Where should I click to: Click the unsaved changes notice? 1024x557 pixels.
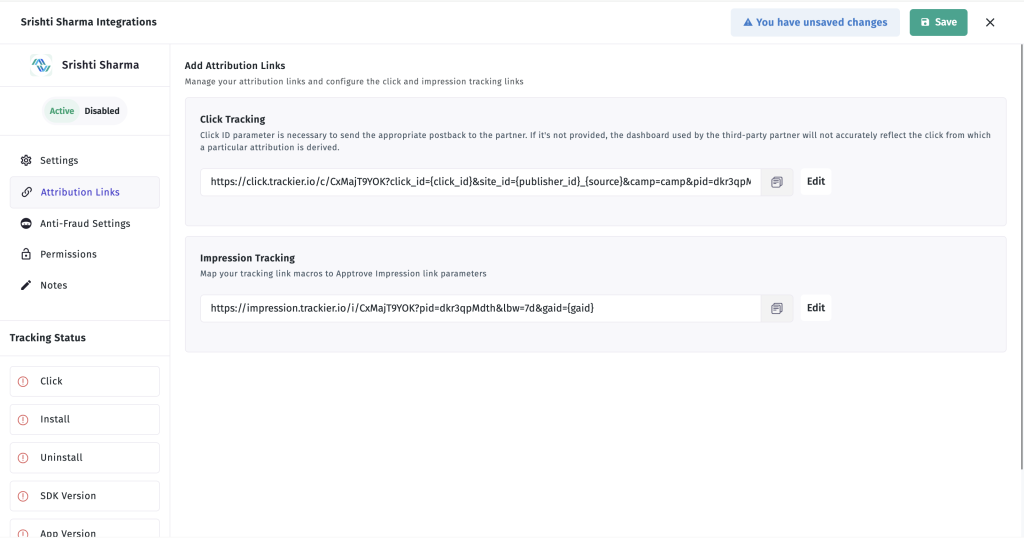(x=815, y=22)
